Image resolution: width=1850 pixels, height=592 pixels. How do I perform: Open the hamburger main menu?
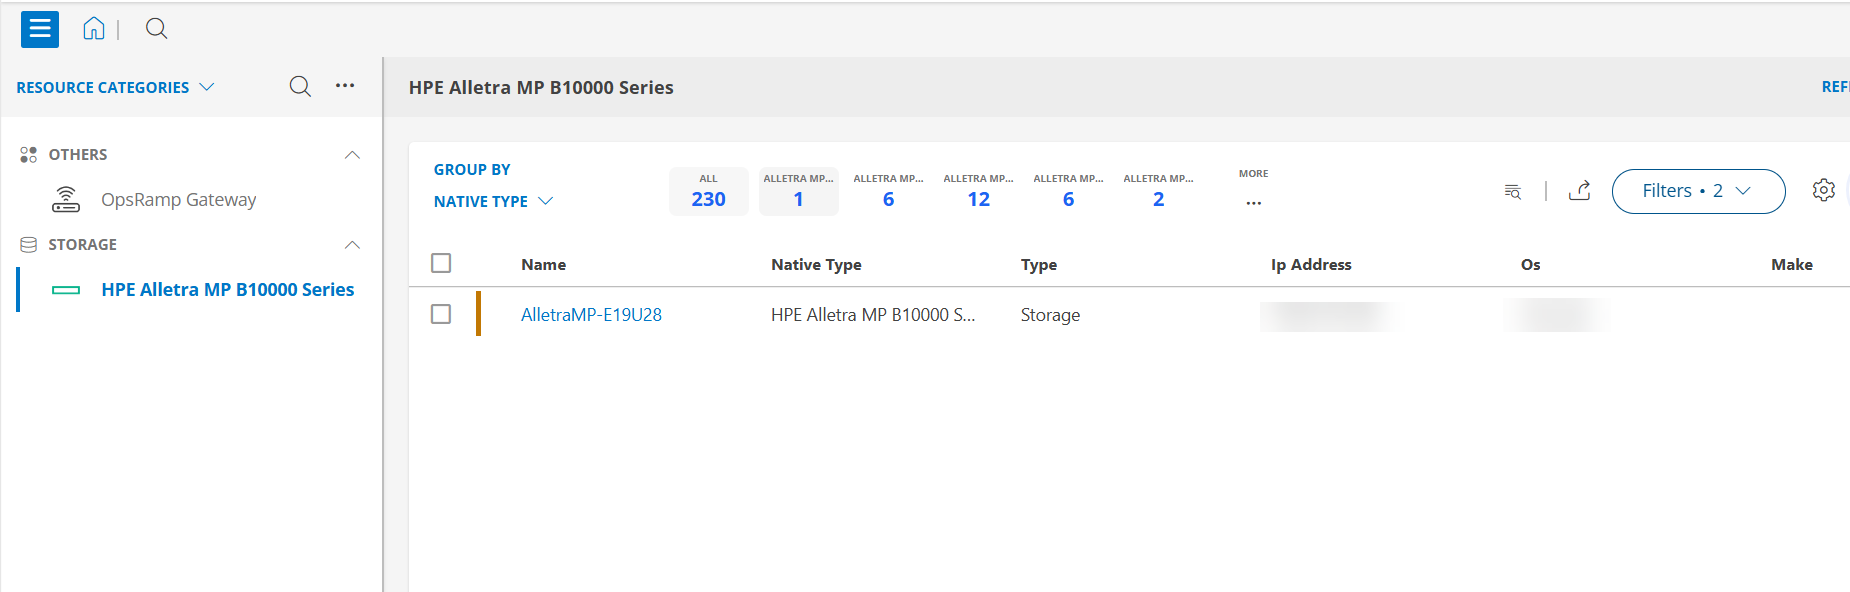tap(40, 29)
